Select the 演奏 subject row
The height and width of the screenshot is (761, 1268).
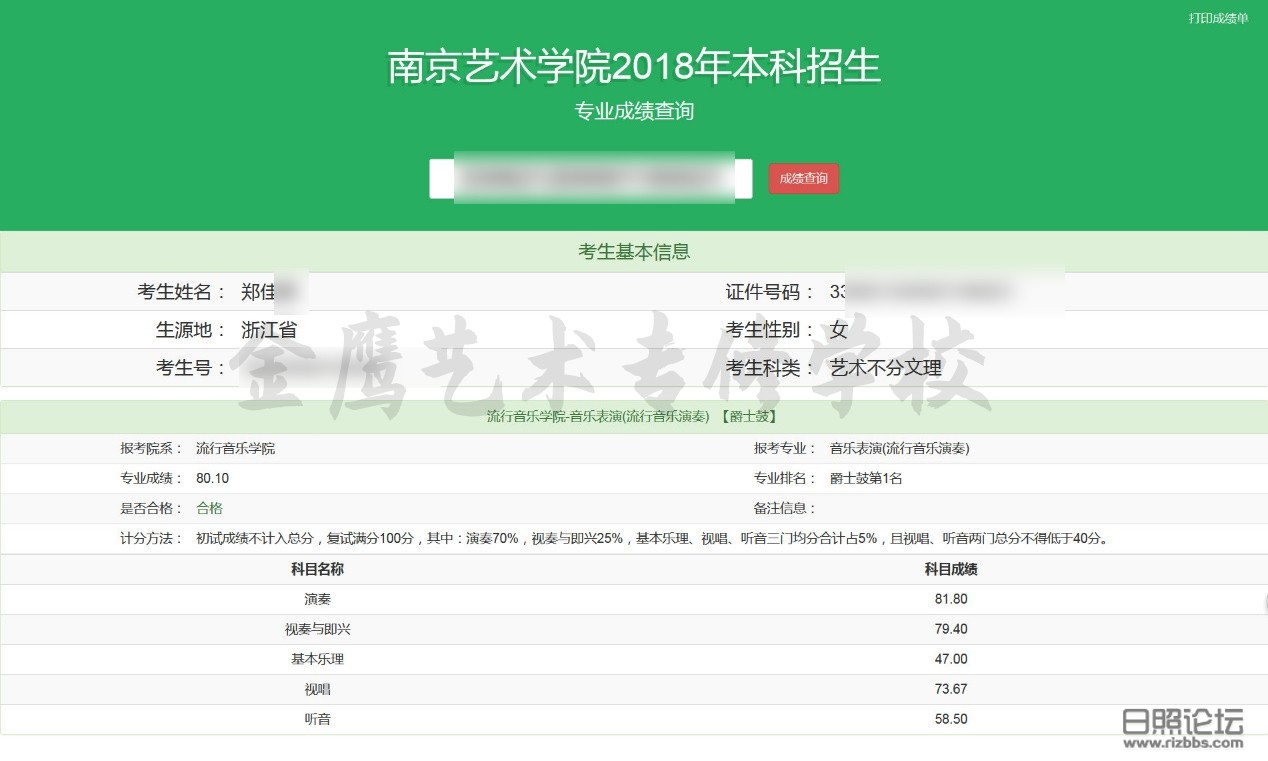(x=317, y=600)
